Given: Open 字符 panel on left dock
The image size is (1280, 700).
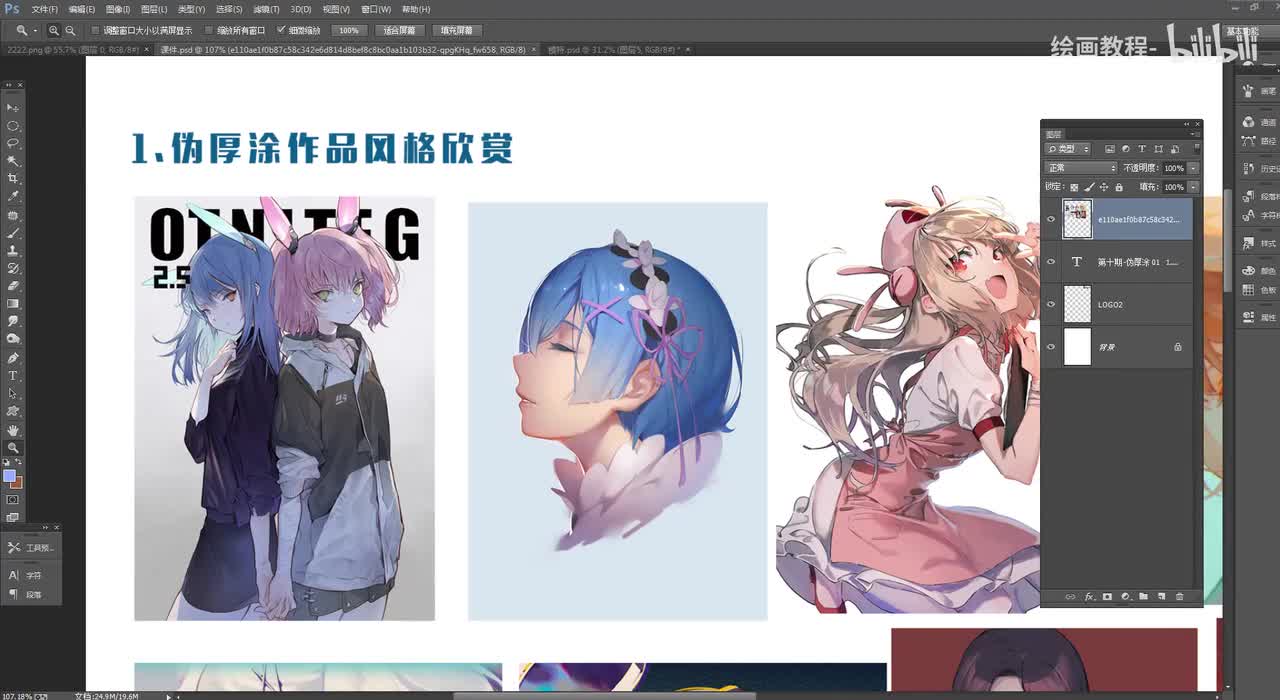Looking at the screenshot, I should [25, 575].
